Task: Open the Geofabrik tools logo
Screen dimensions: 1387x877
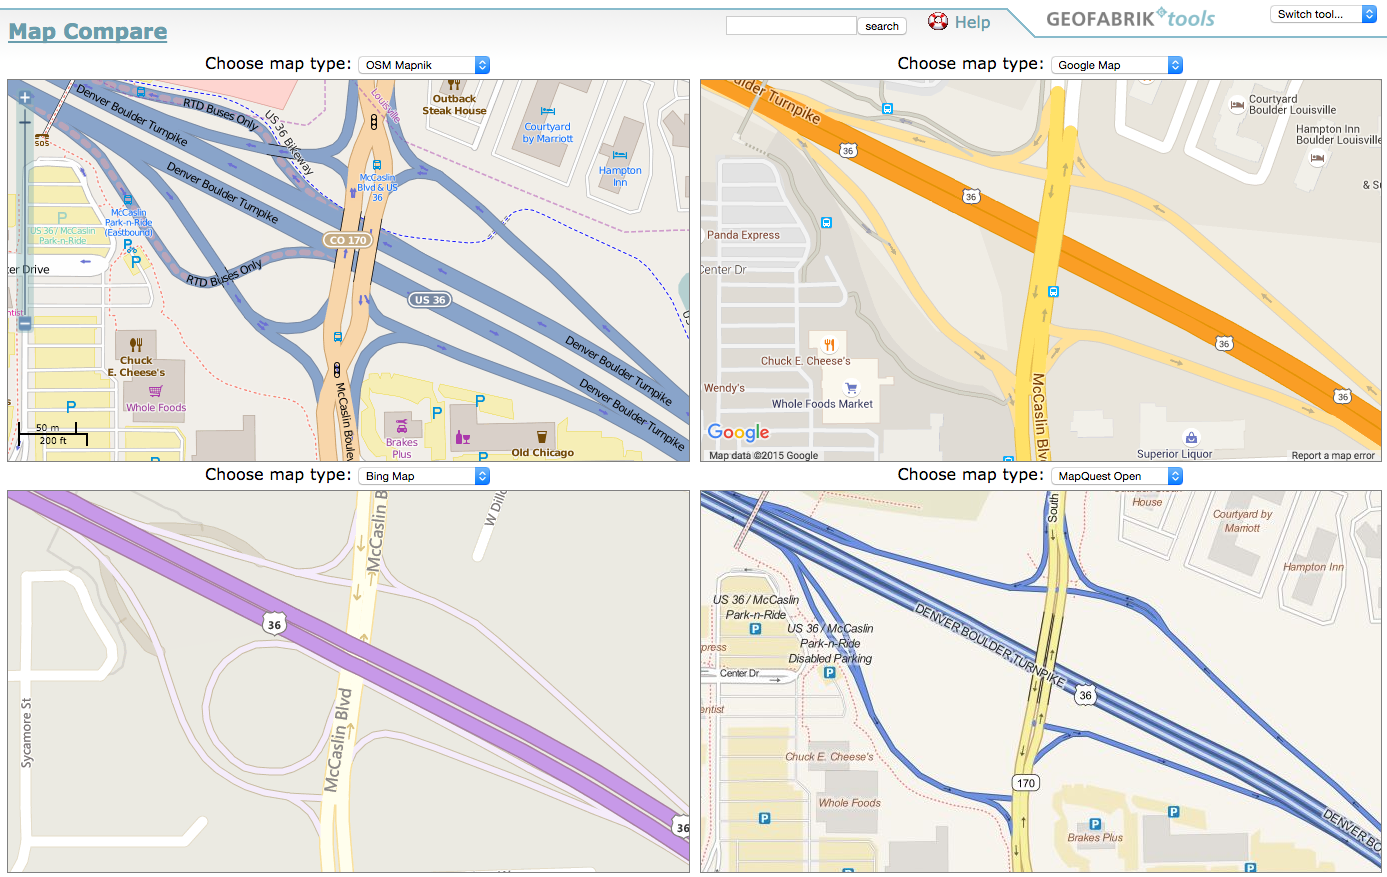Action: point(1130,18)
